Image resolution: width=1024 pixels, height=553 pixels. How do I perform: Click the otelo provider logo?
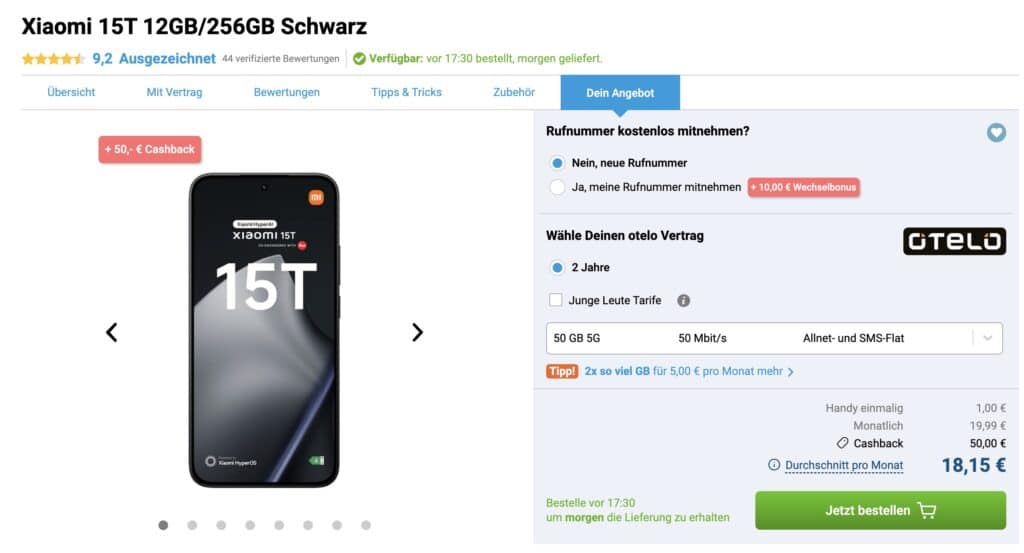(x=954, y=241)
